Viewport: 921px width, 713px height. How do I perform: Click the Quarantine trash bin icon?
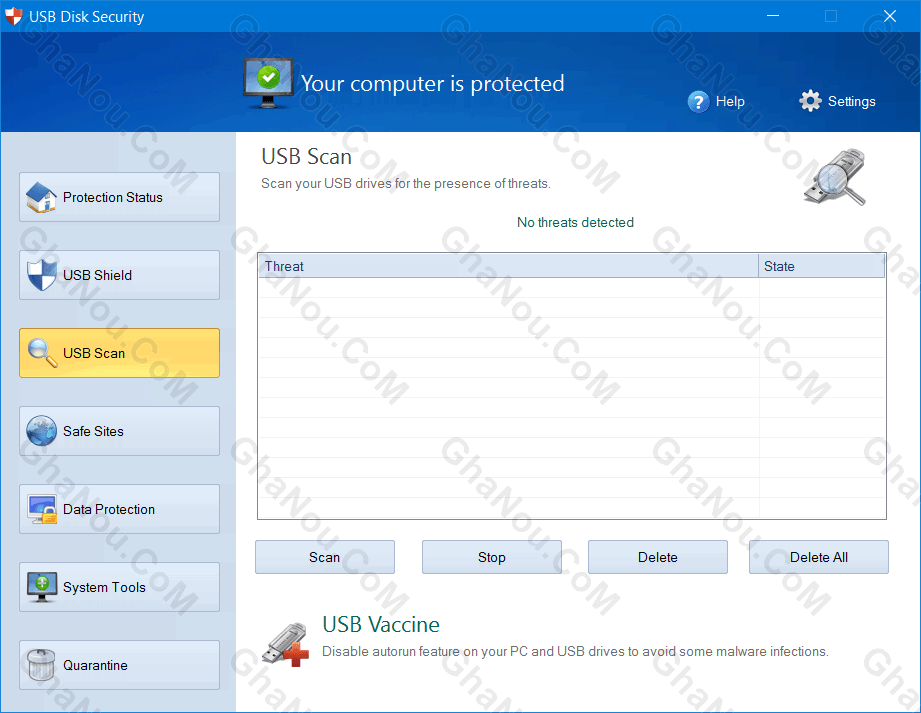pos(41,665)
